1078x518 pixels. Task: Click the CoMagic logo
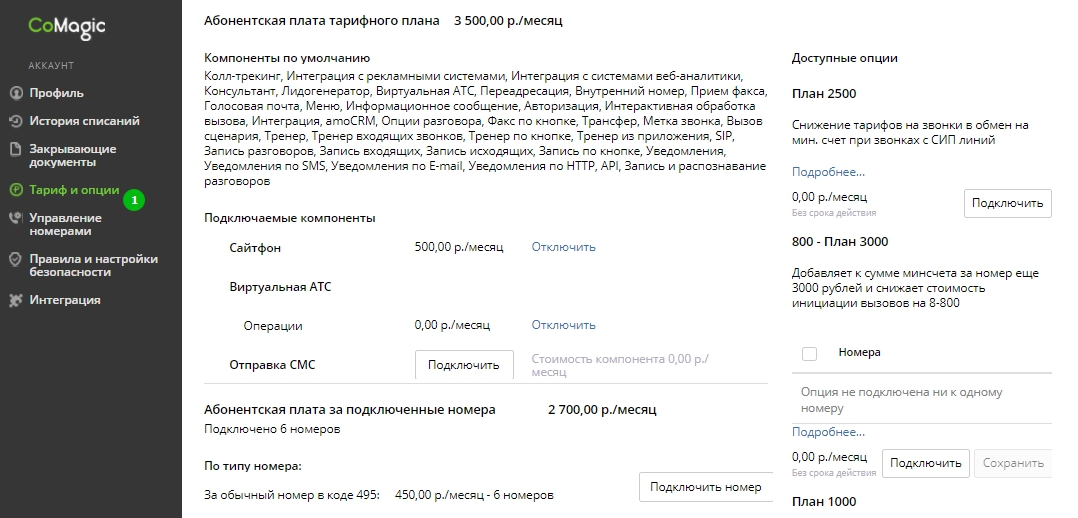tap(67, 27)
